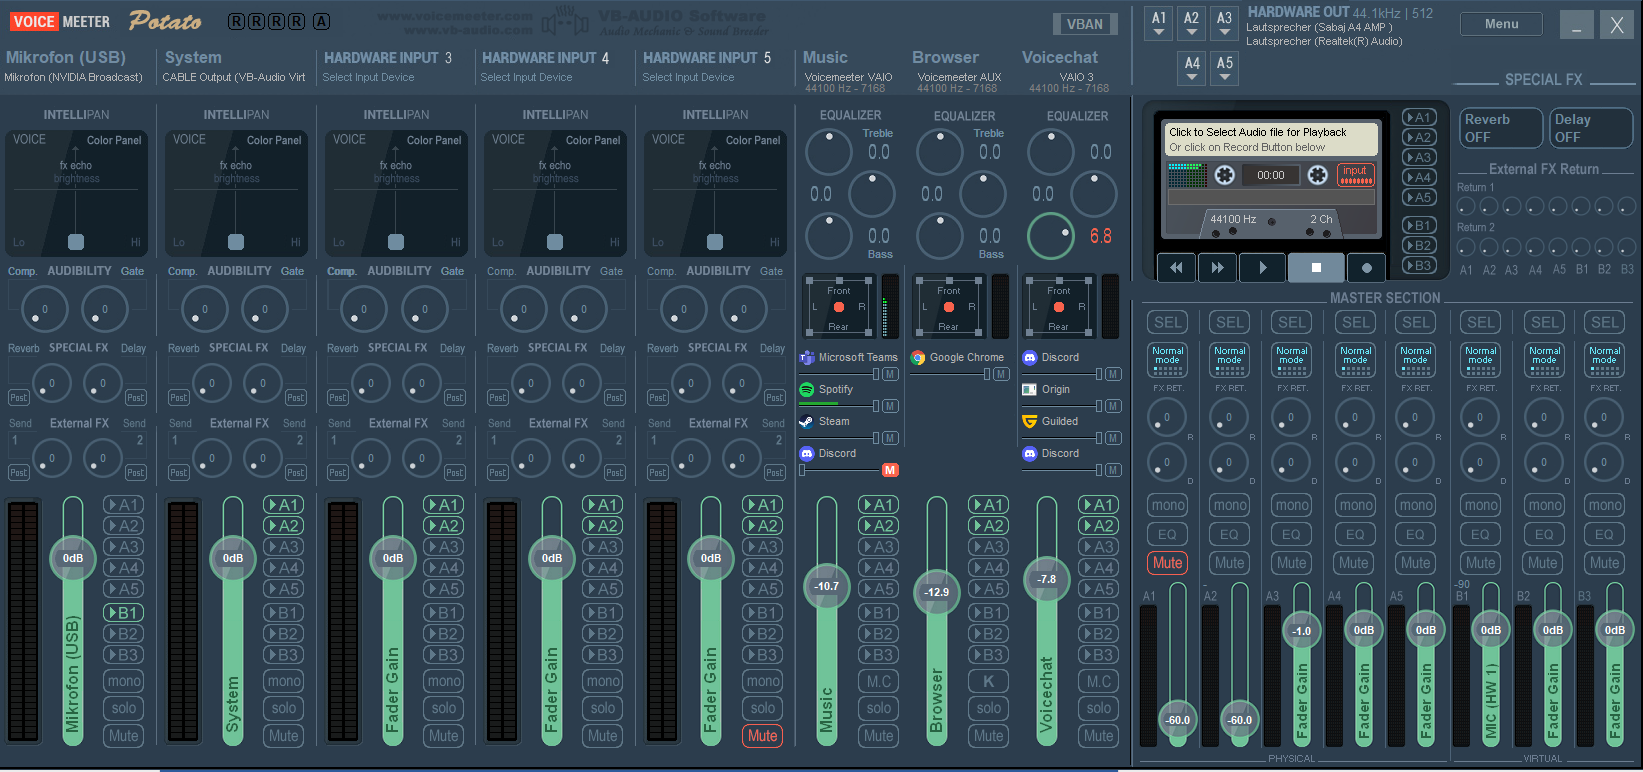
Task: Unmute the A1 master bus
Action: click(x=1167, y=563)
